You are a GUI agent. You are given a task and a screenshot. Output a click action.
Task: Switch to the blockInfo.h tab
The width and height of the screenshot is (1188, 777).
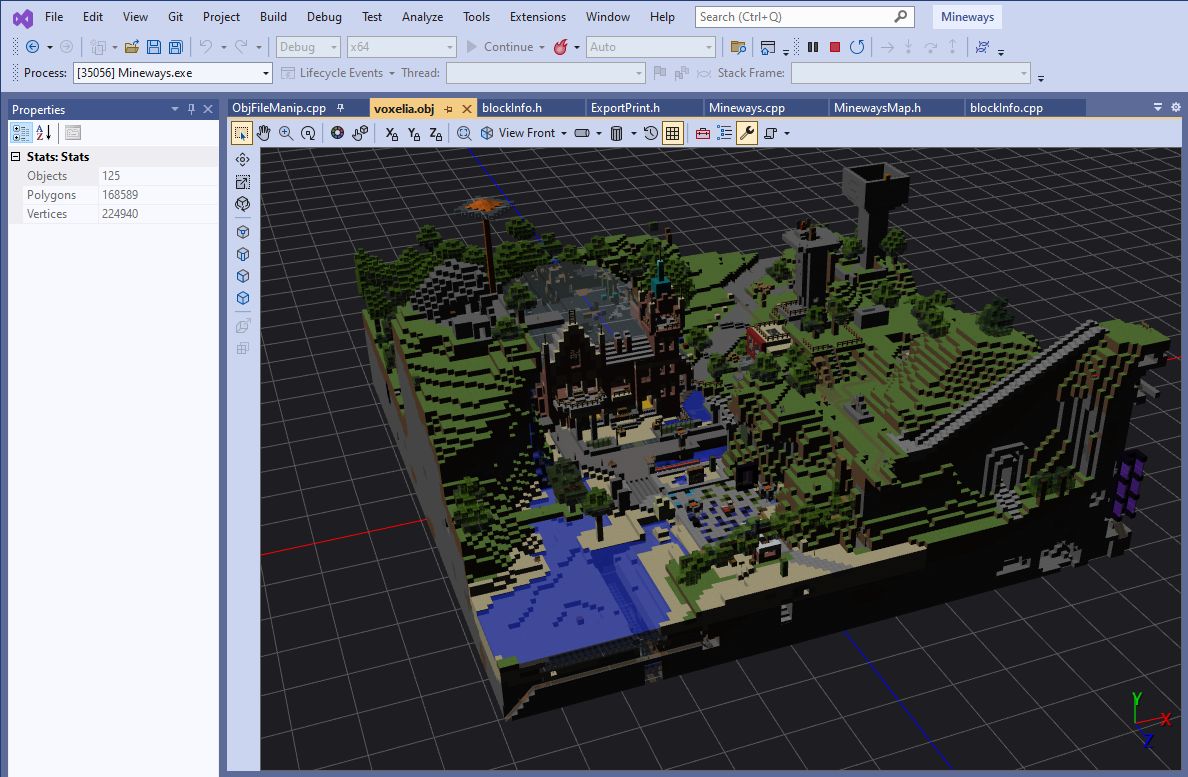512,108
